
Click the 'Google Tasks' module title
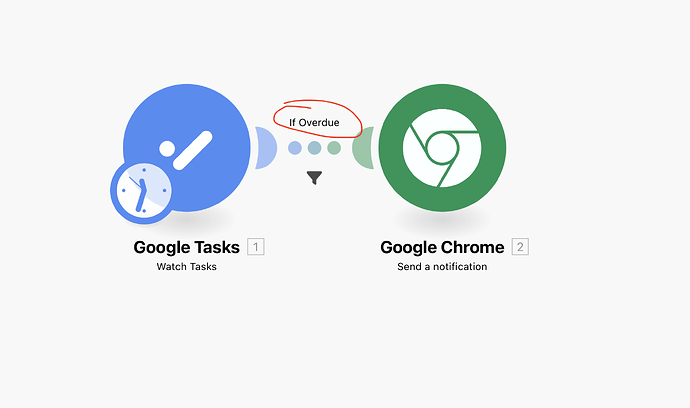point(187,247)
